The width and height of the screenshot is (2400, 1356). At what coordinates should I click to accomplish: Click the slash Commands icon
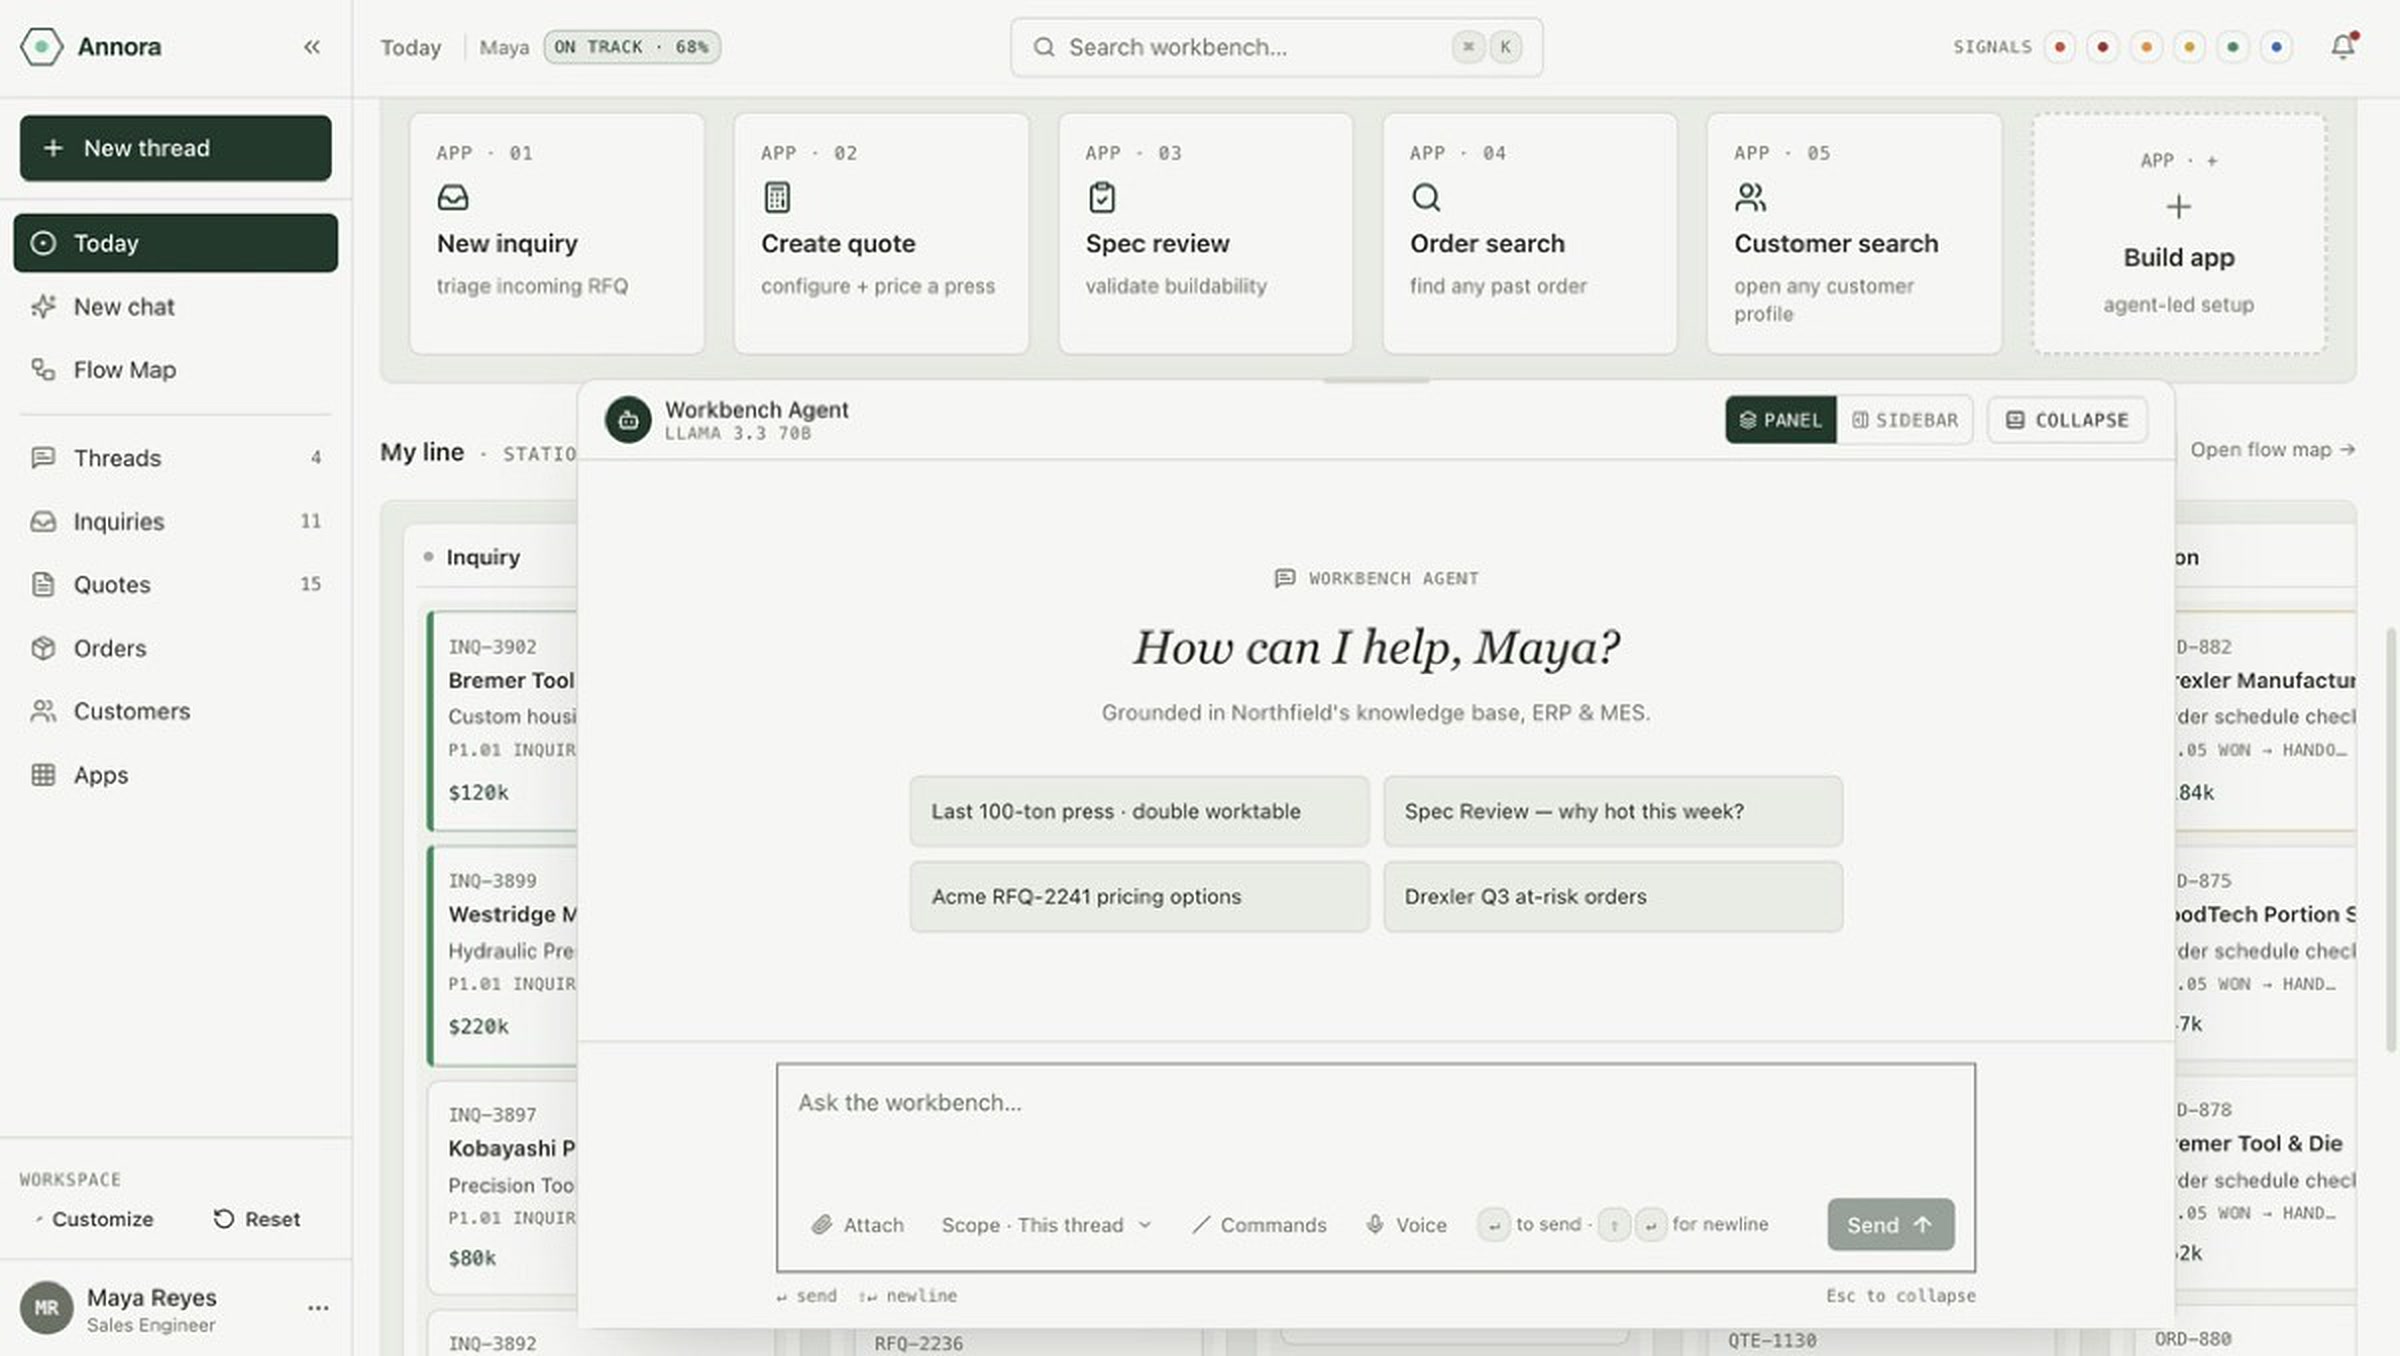pyautogui.click(x=1201, y=1225)
